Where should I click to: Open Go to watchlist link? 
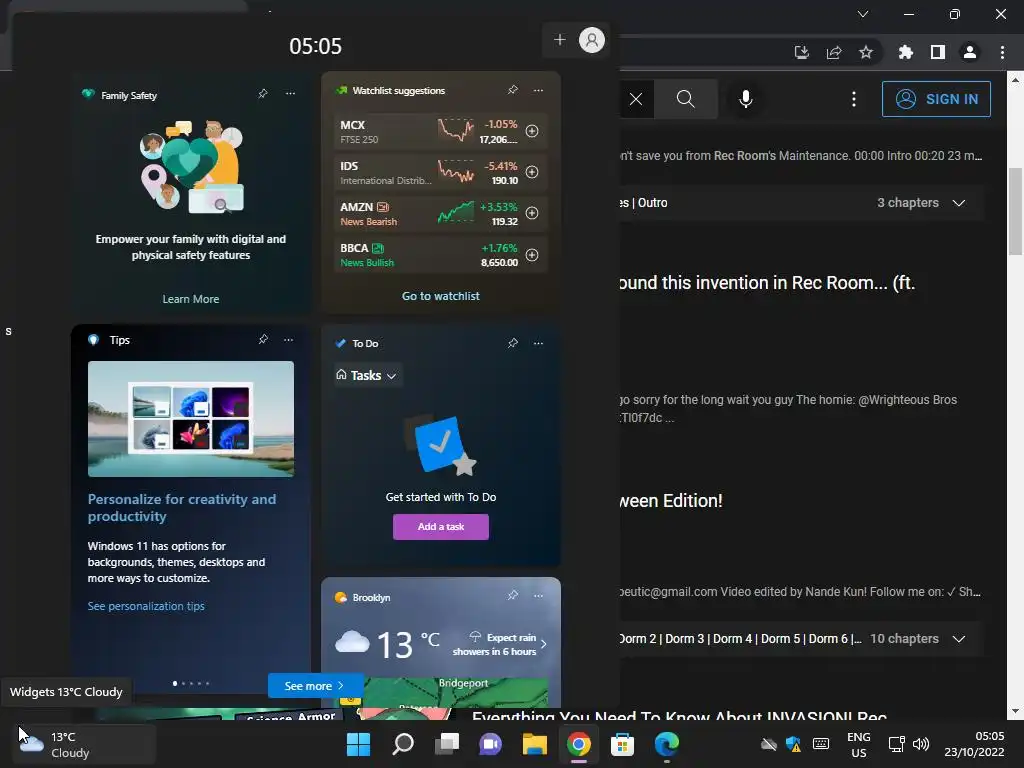[441, 296]
